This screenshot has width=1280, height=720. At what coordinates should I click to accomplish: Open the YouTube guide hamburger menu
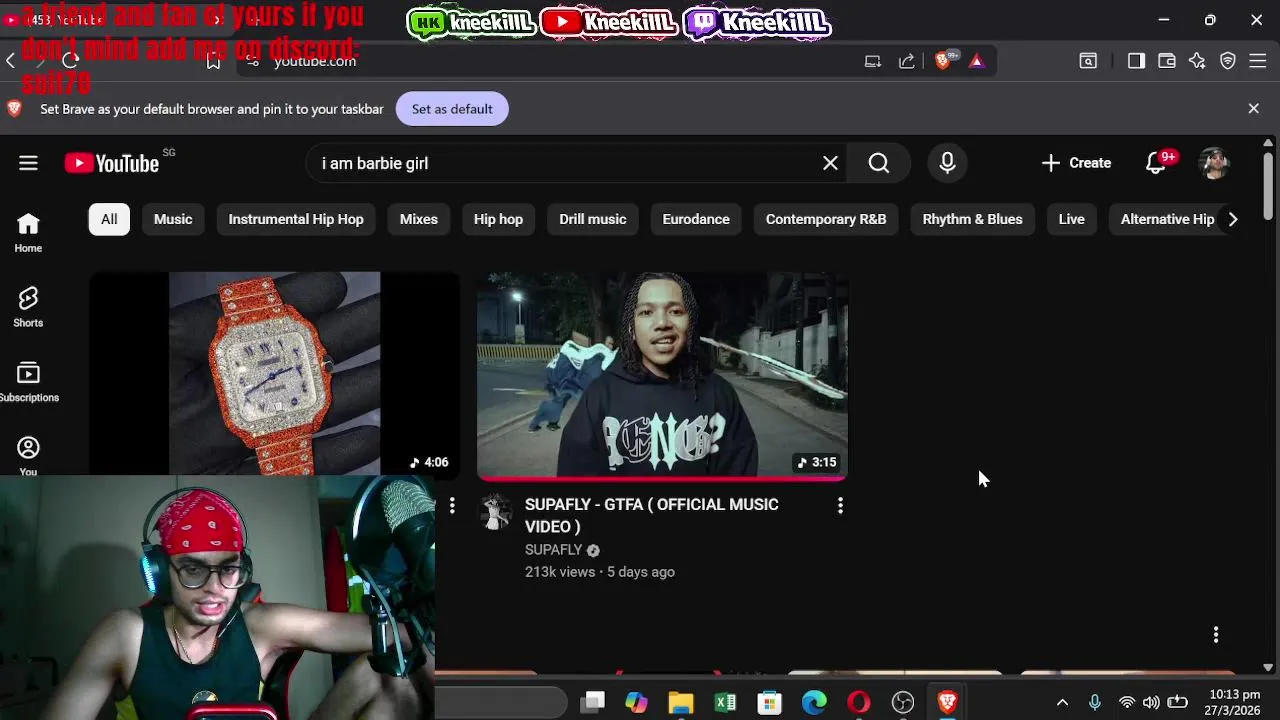(x=28, y=163)
